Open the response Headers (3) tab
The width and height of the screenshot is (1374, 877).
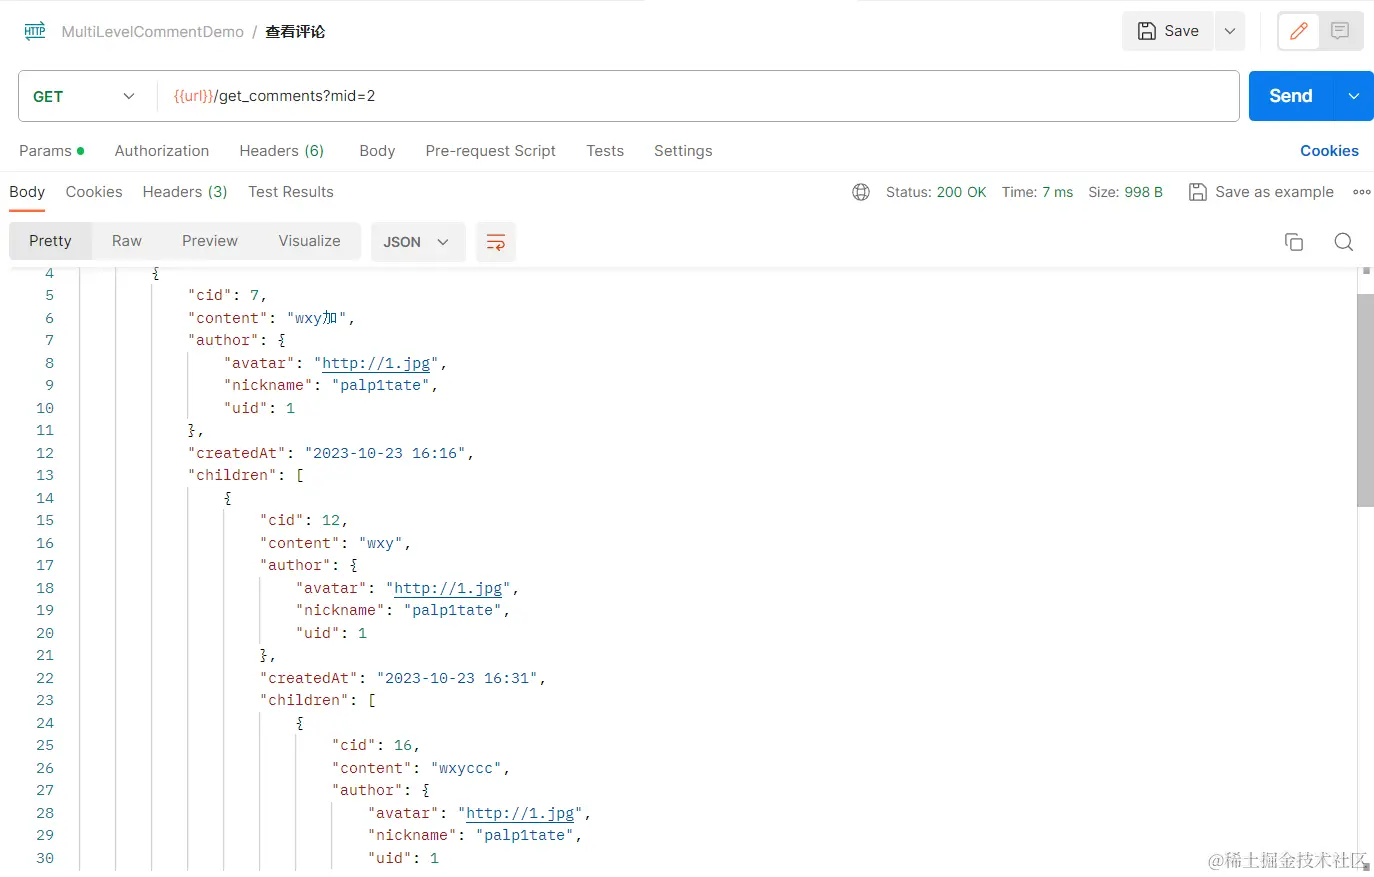tap(185, 192)
